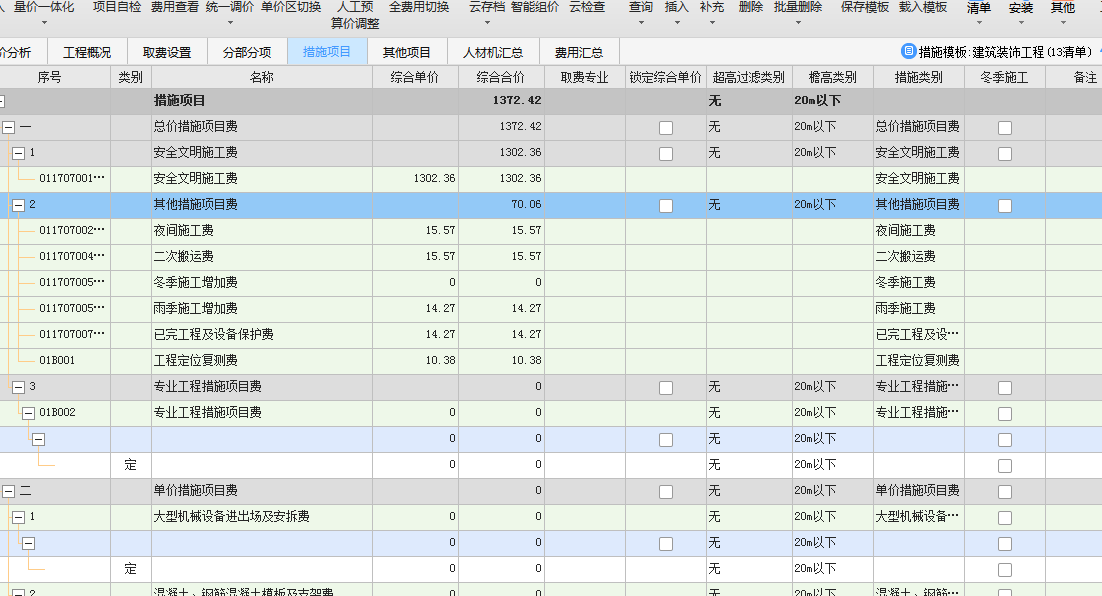Open 人工预算价调整 tool
The height and width of the screenshot is (596, 1102).
(x=355, y=15)
